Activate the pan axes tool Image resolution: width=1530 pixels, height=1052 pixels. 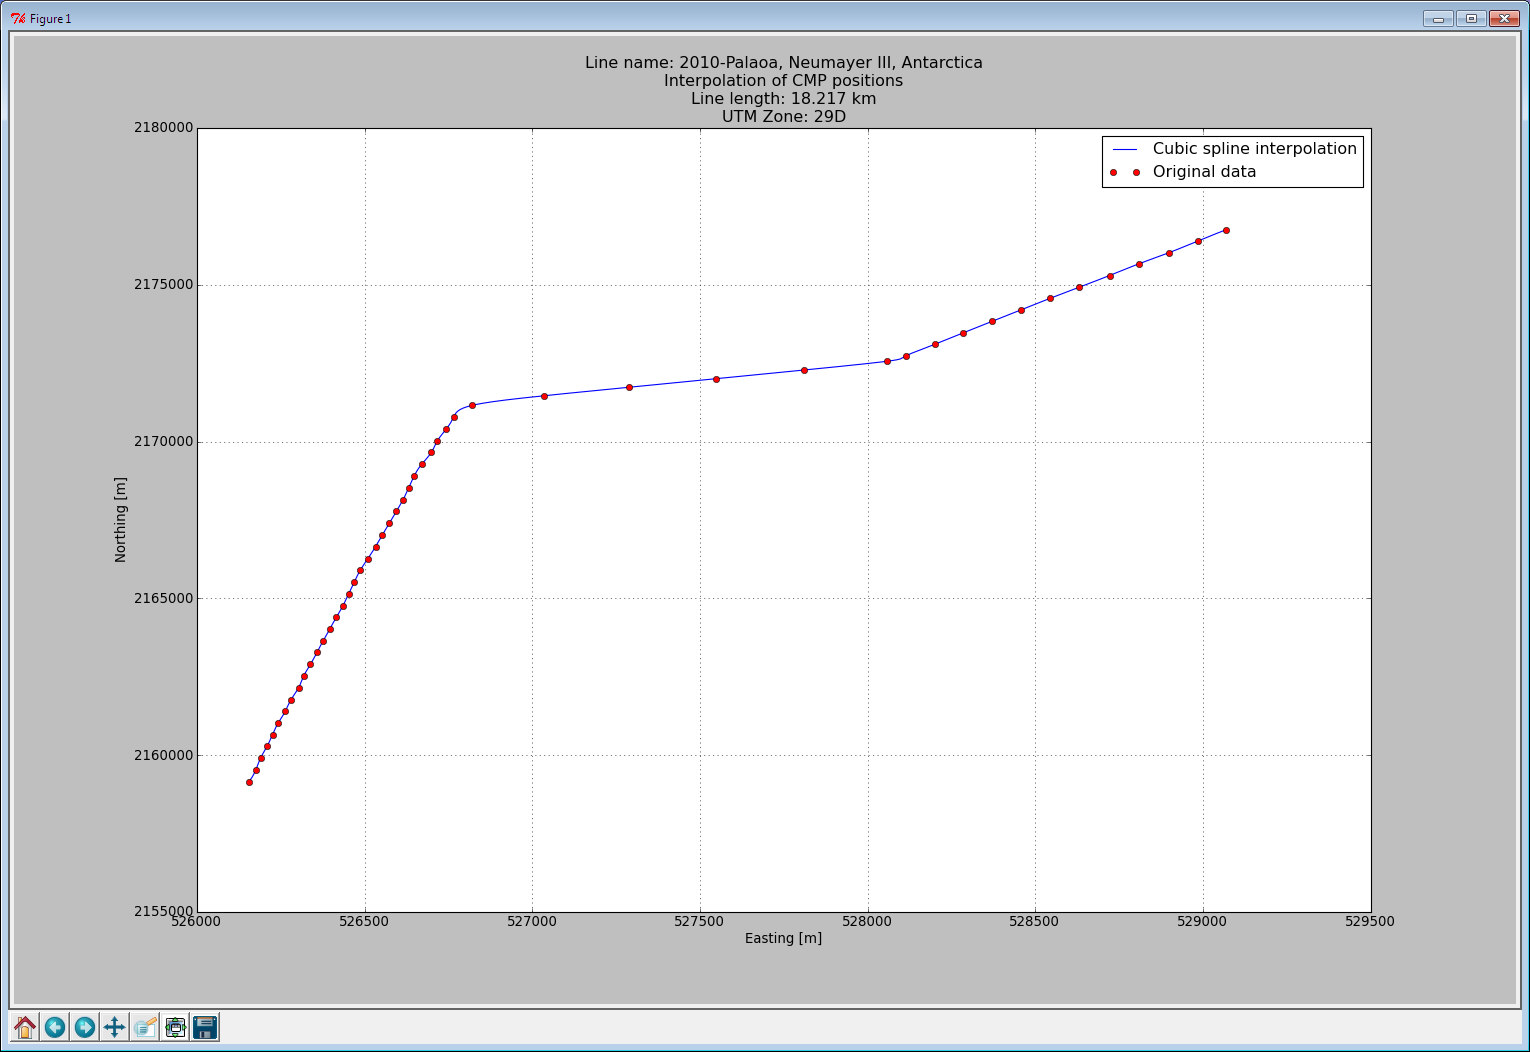pos(115,1027)
